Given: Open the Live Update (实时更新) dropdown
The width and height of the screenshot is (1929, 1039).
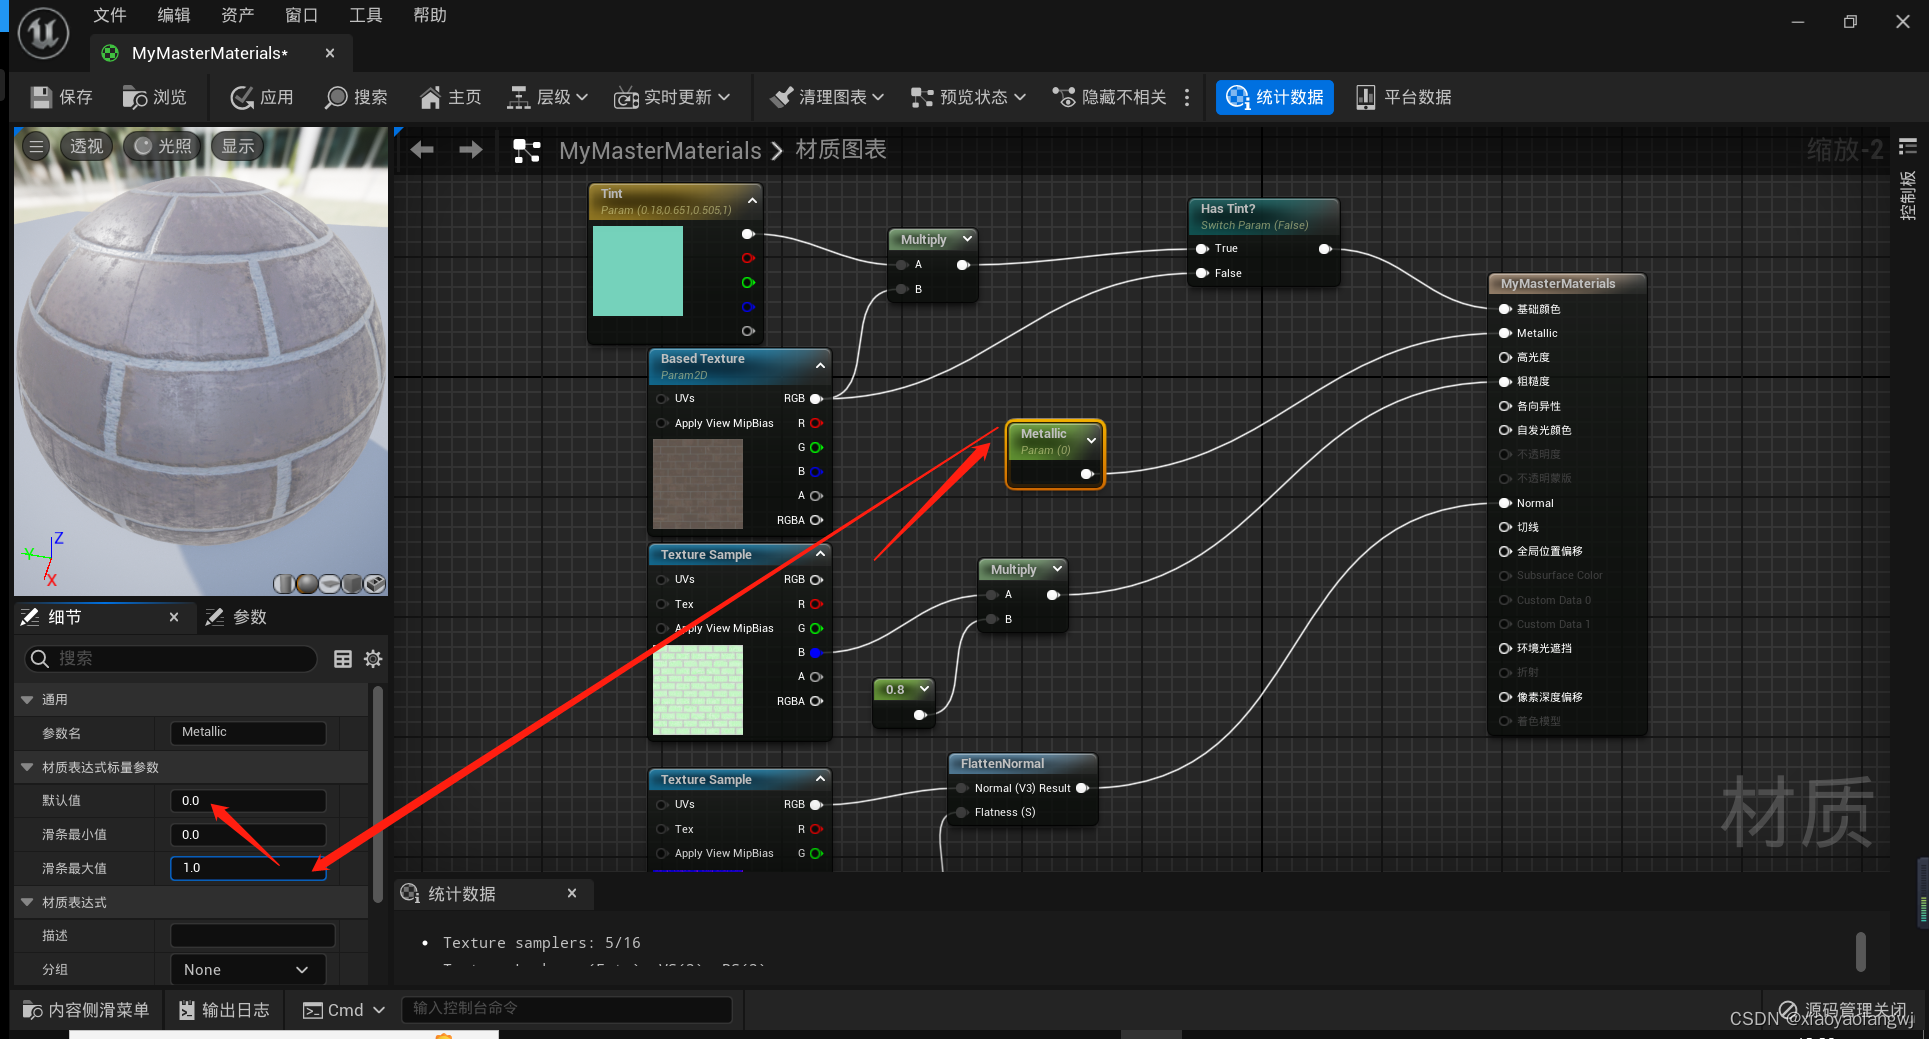Looking at the screenshot, I should point(673,97).
